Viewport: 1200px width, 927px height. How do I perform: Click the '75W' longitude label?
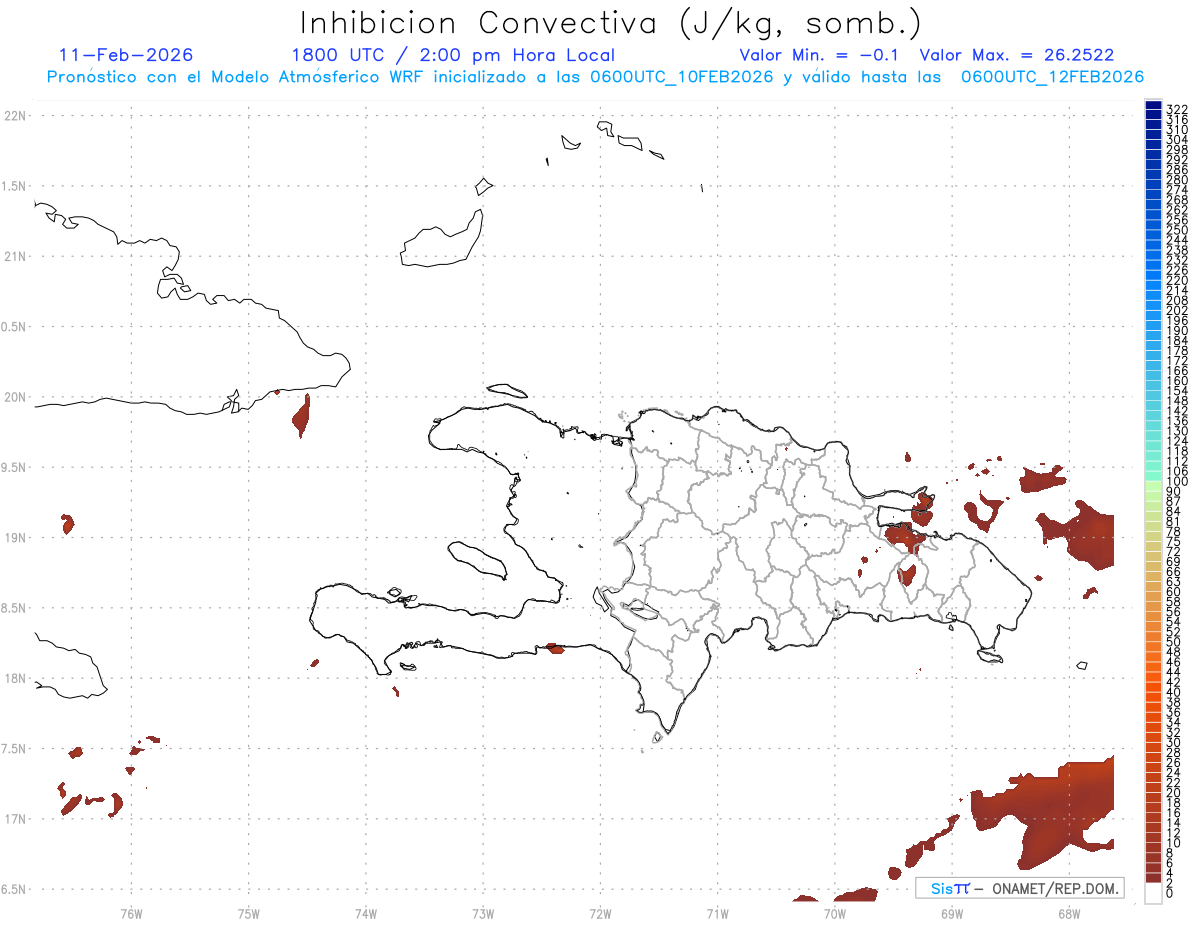point(248,913)
